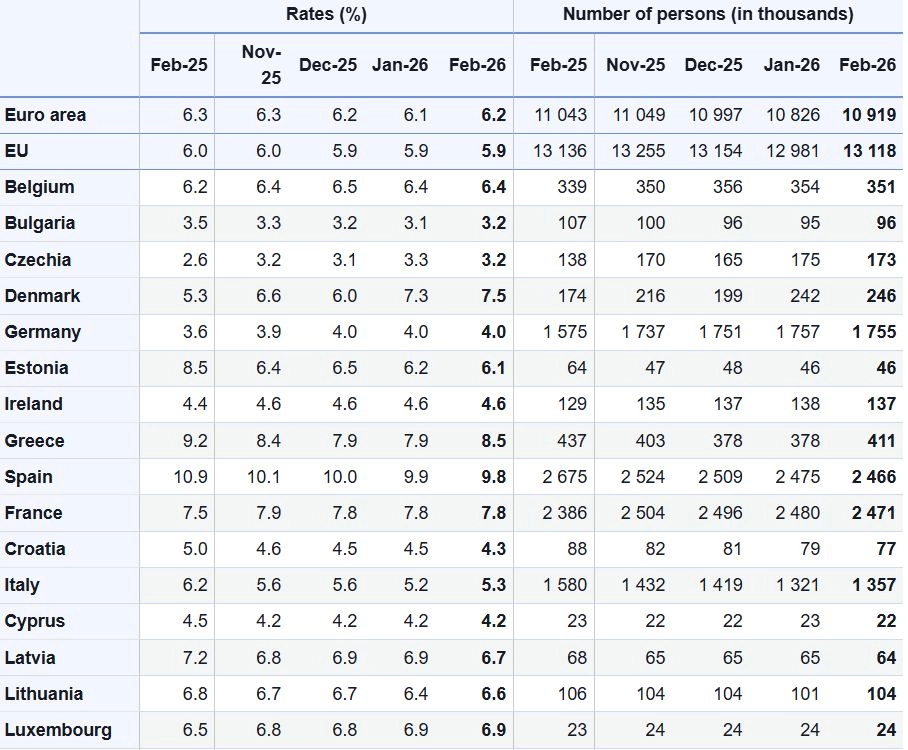Select the Germany row label
This screenshot has height=750, width=908.
[42, 332]
